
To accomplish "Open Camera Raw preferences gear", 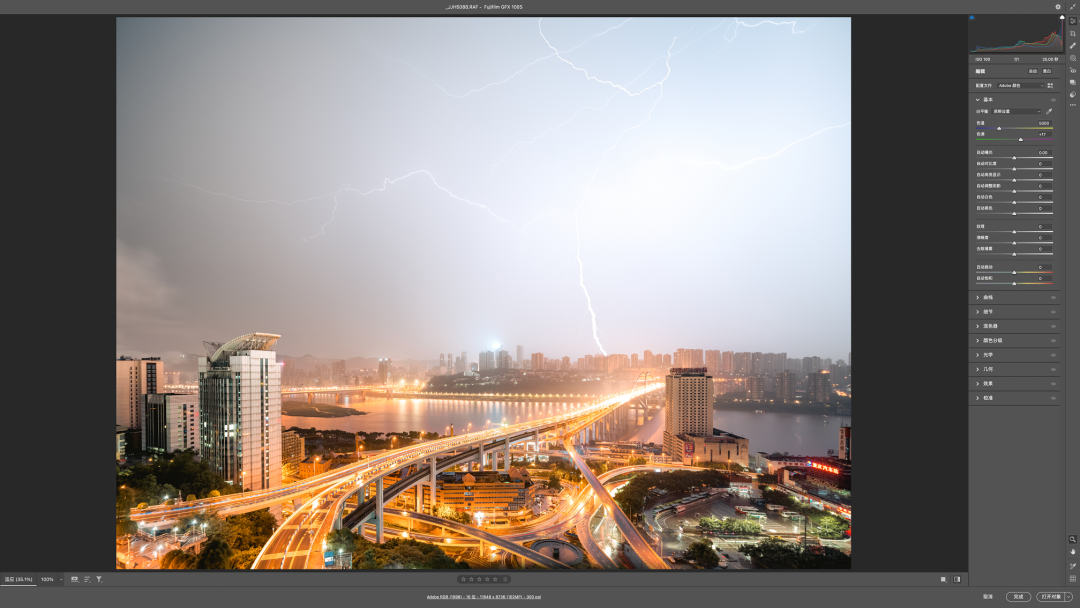I will tap(1058, 7).
